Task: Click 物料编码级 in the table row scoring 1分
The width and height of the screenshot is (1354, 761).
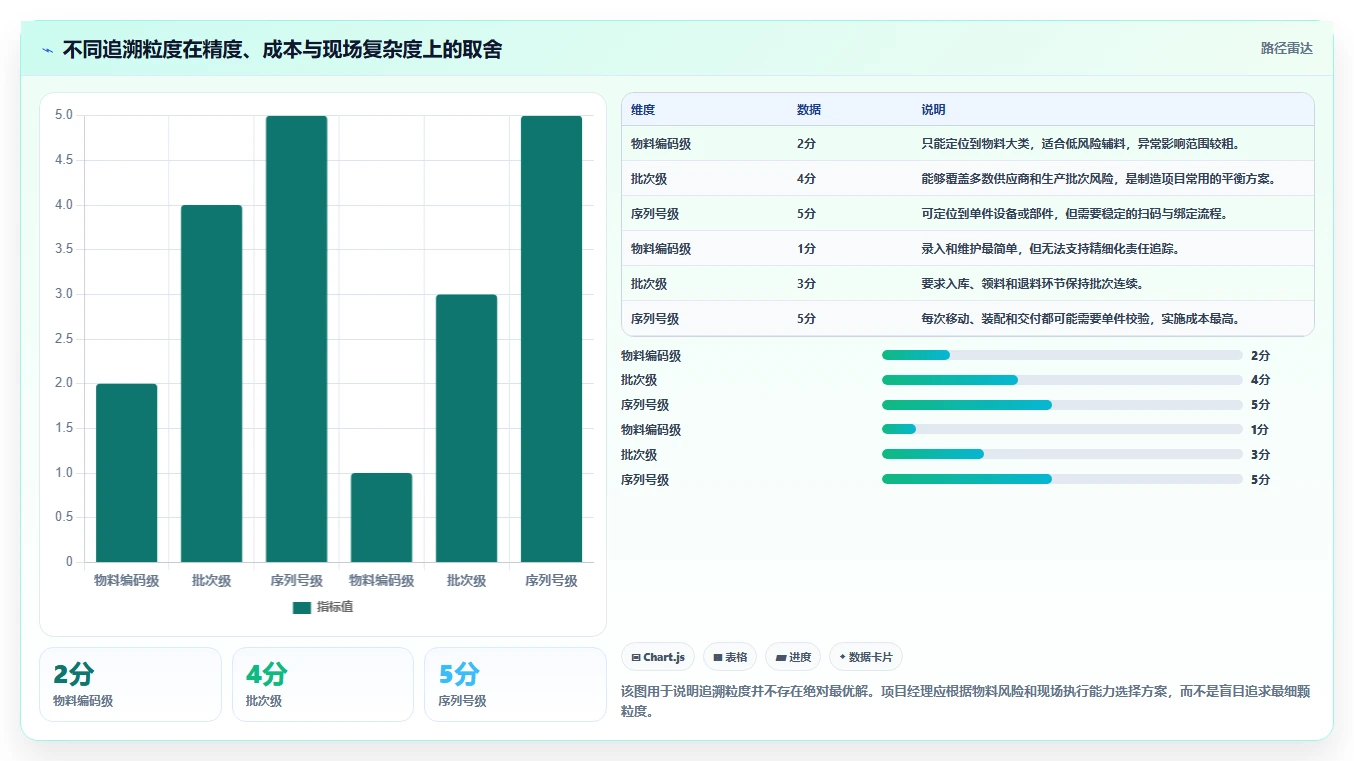Action: tap(661, 249)
